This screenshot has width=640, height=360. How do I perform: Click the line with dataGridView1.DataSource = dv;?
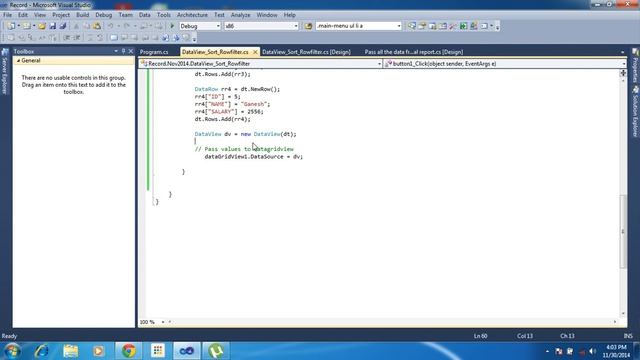[x=253, y=157]
